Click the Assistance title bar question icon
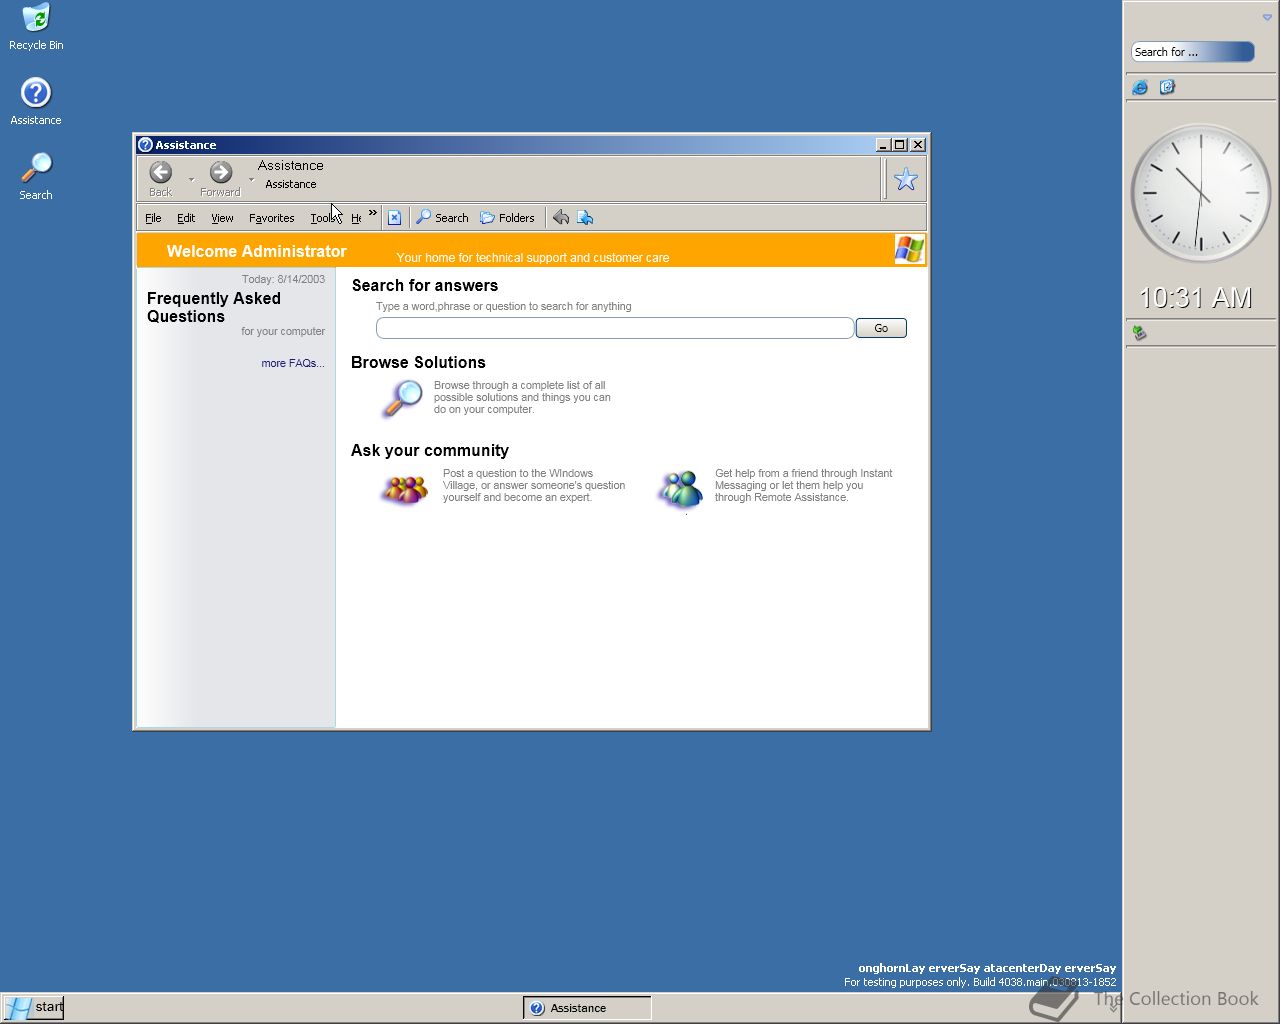 [x=145, y=145]
